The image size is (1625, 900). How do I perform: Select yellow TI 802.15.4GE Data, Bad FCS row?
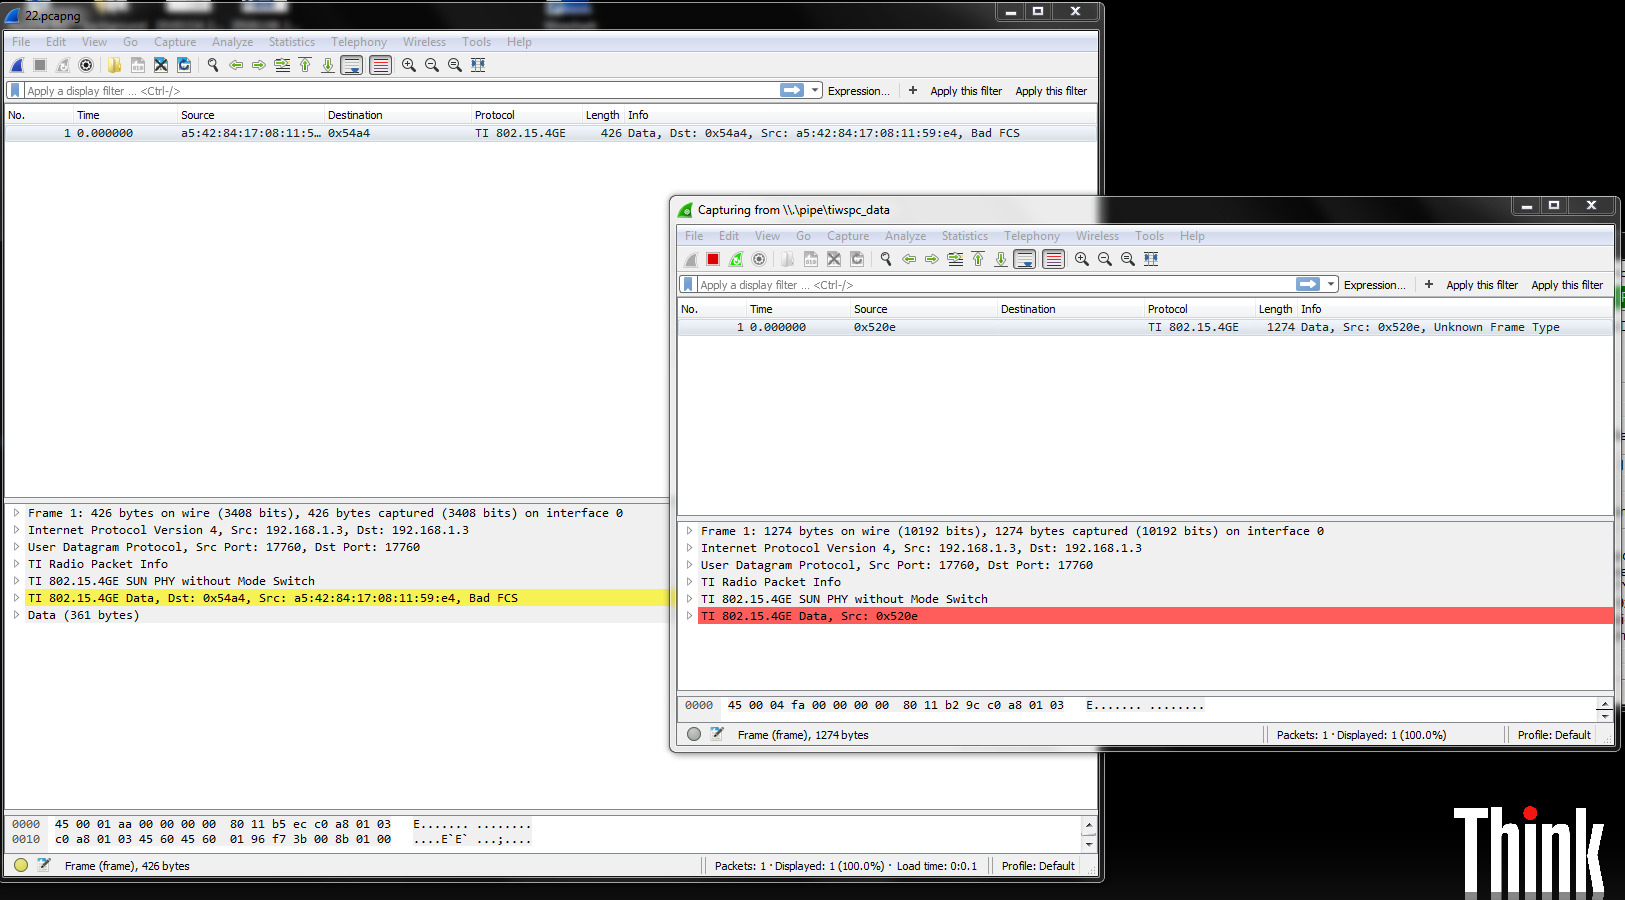(x=347, y=598)
